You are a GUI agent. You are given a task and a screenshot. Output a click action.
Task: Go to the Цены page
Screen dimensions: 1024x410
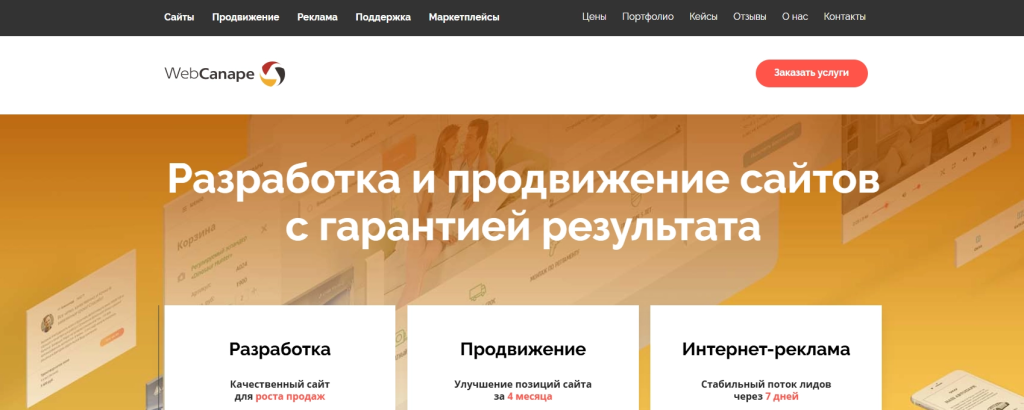pos(594,17)
